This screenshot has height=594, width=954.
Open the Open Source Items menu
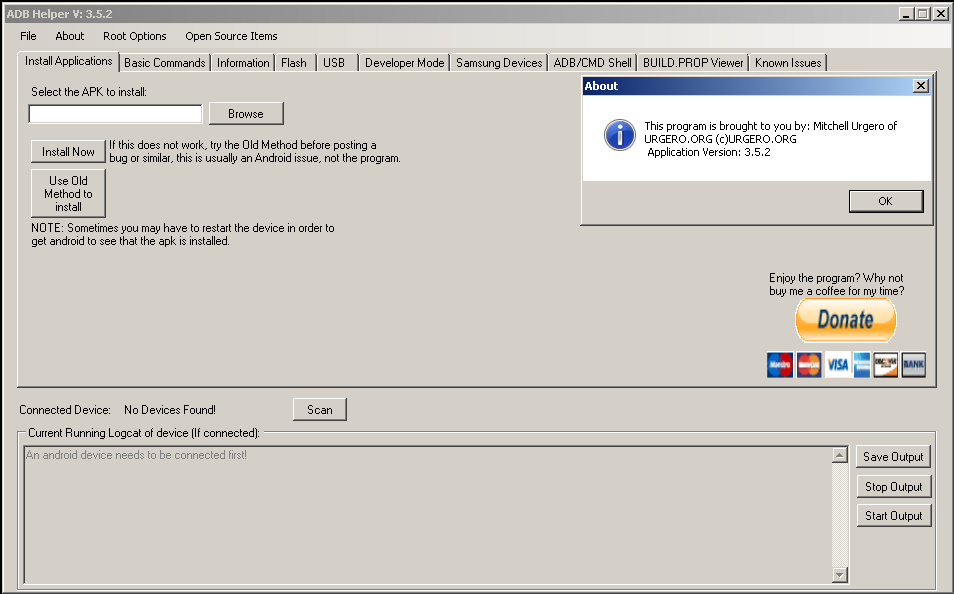pyautogui.click(x=231, y=36)
